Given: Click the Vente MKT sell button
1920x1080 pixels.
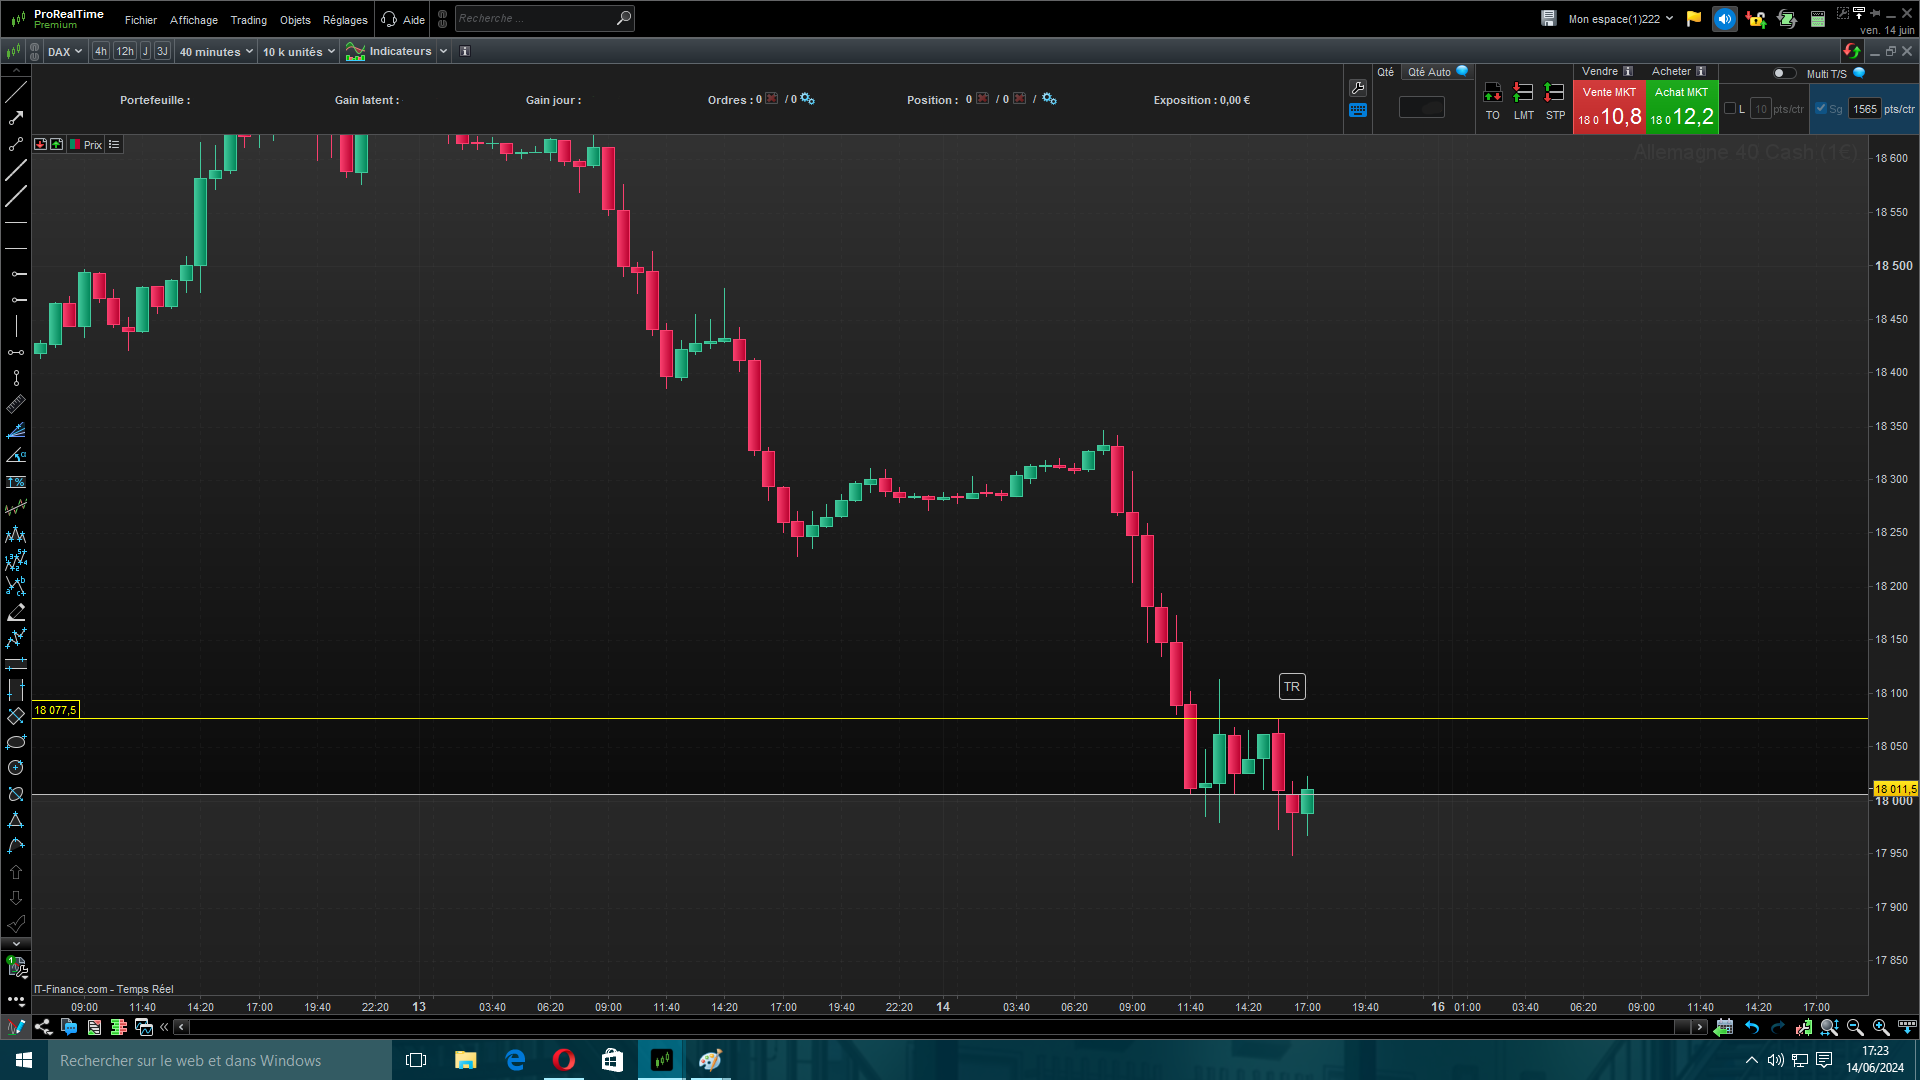Looking at the screenshot, I should point(1608,108).
